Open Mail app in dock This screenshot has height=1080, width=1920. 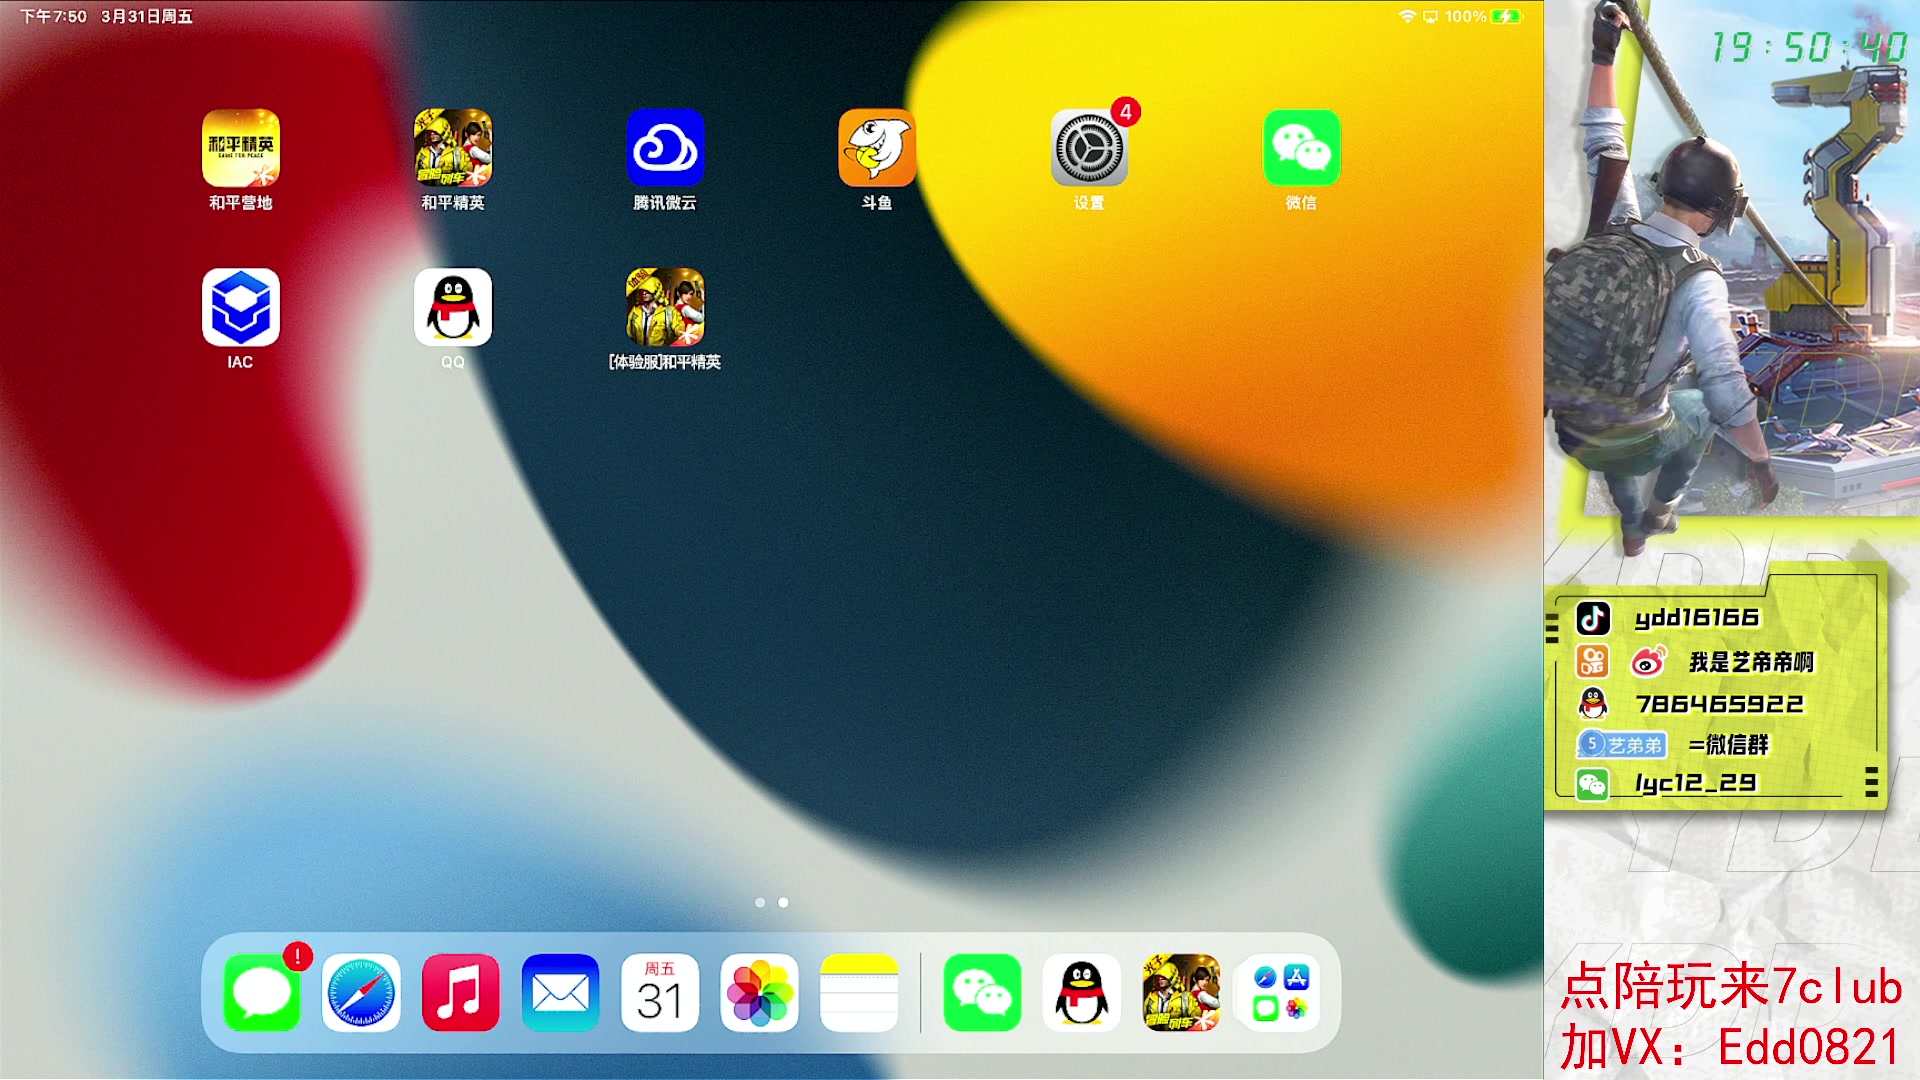click(560, 993)
